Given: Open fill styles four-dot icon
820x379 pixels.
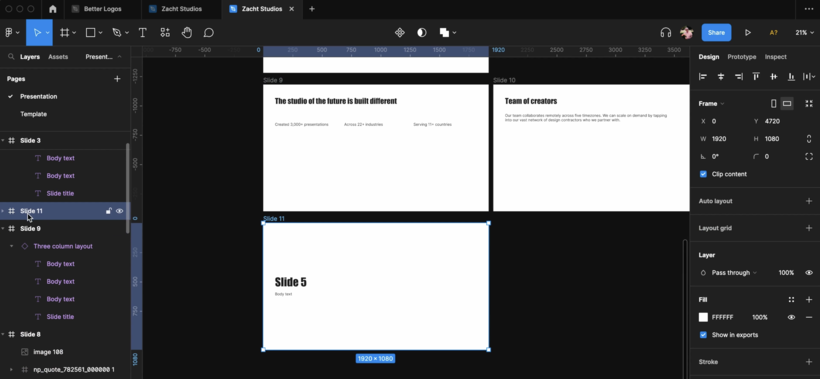Looking at the screenshot, I should [x=791, y=300].
